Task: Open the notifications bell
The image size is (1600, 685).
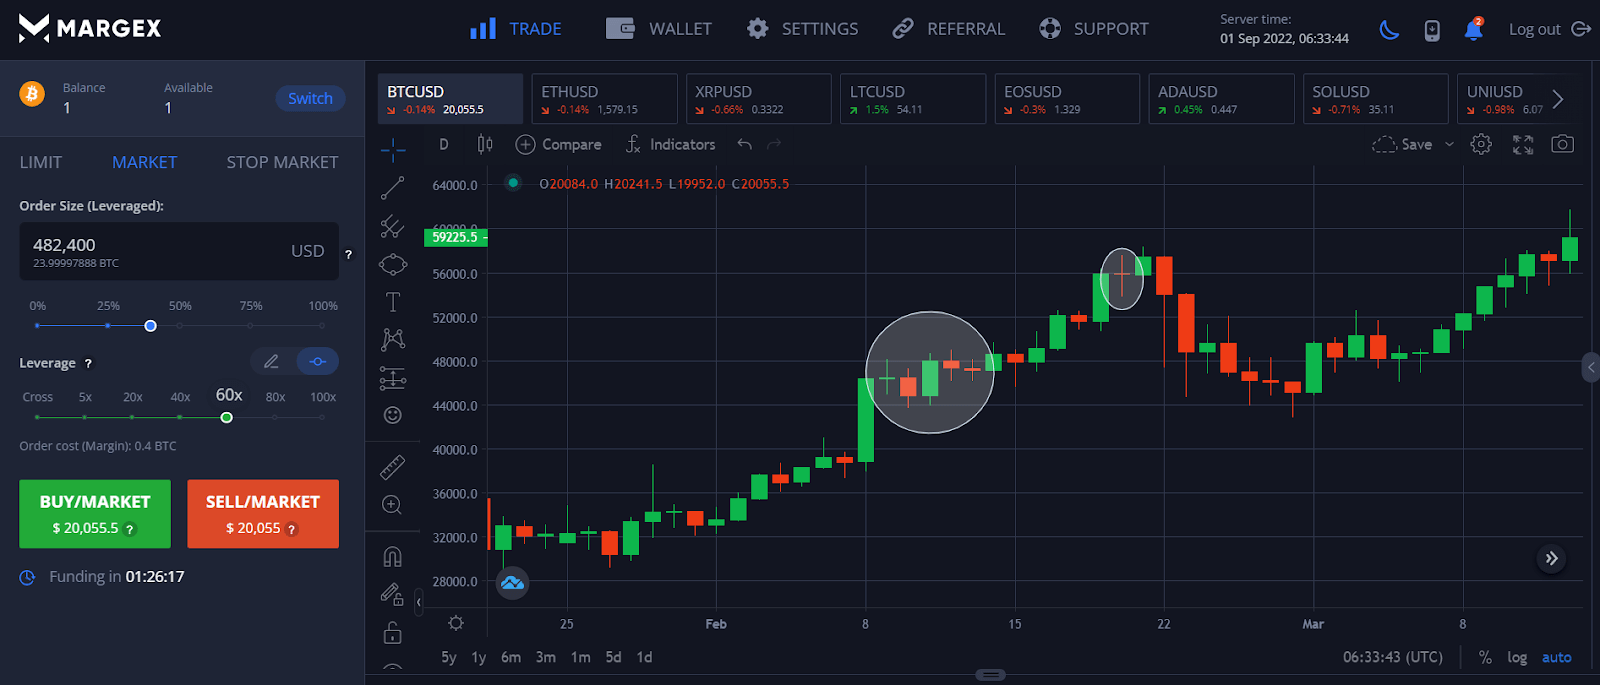Action: [1473, 29]
